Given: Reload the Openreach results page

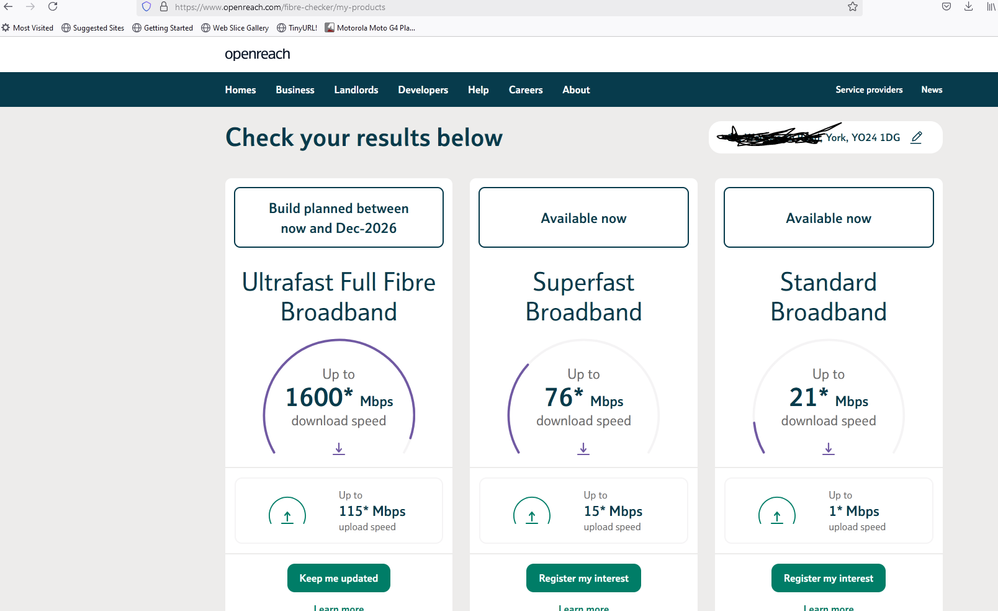Looking at the screenshot, I should (51, 7).
